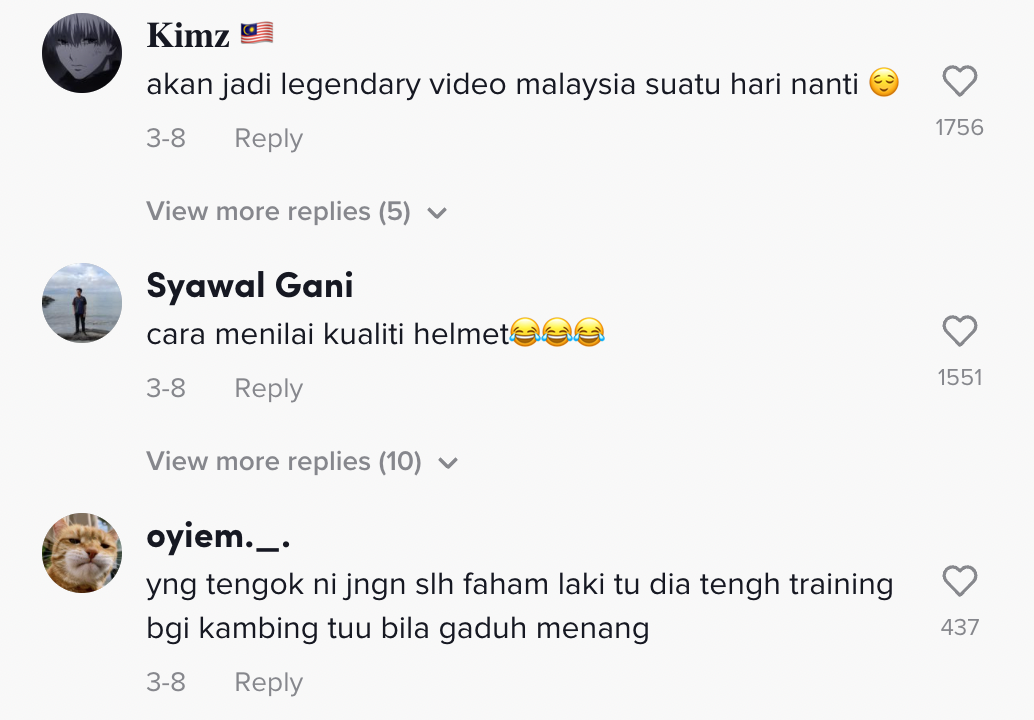
Task: Reply to oyiem's comment
Action: pos(268,682)
